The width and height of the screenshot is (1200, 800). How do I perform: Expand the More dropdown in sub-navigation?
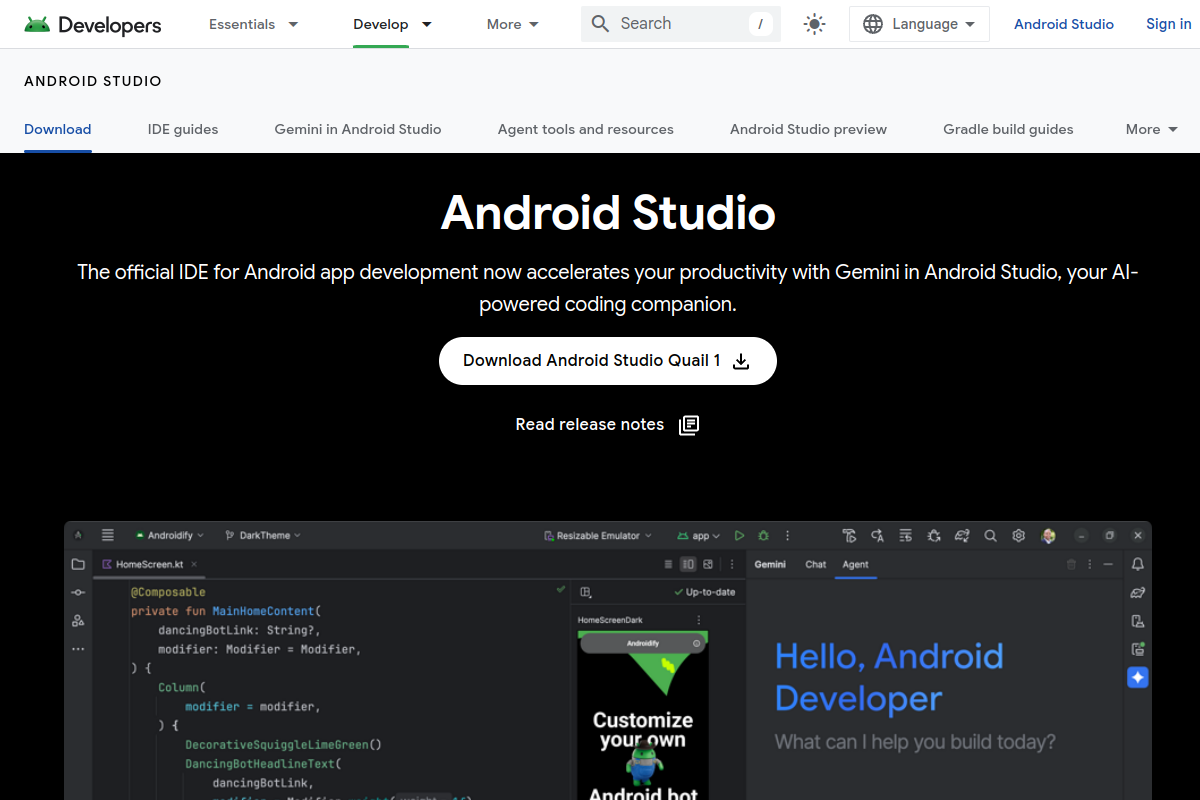point(1152,129)
